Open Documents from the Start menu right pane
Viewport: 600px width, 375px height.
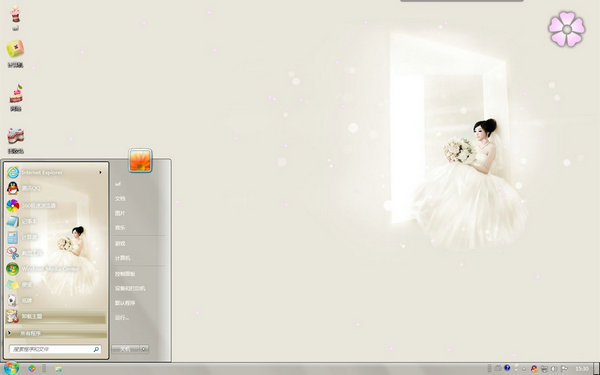point(120,199)
